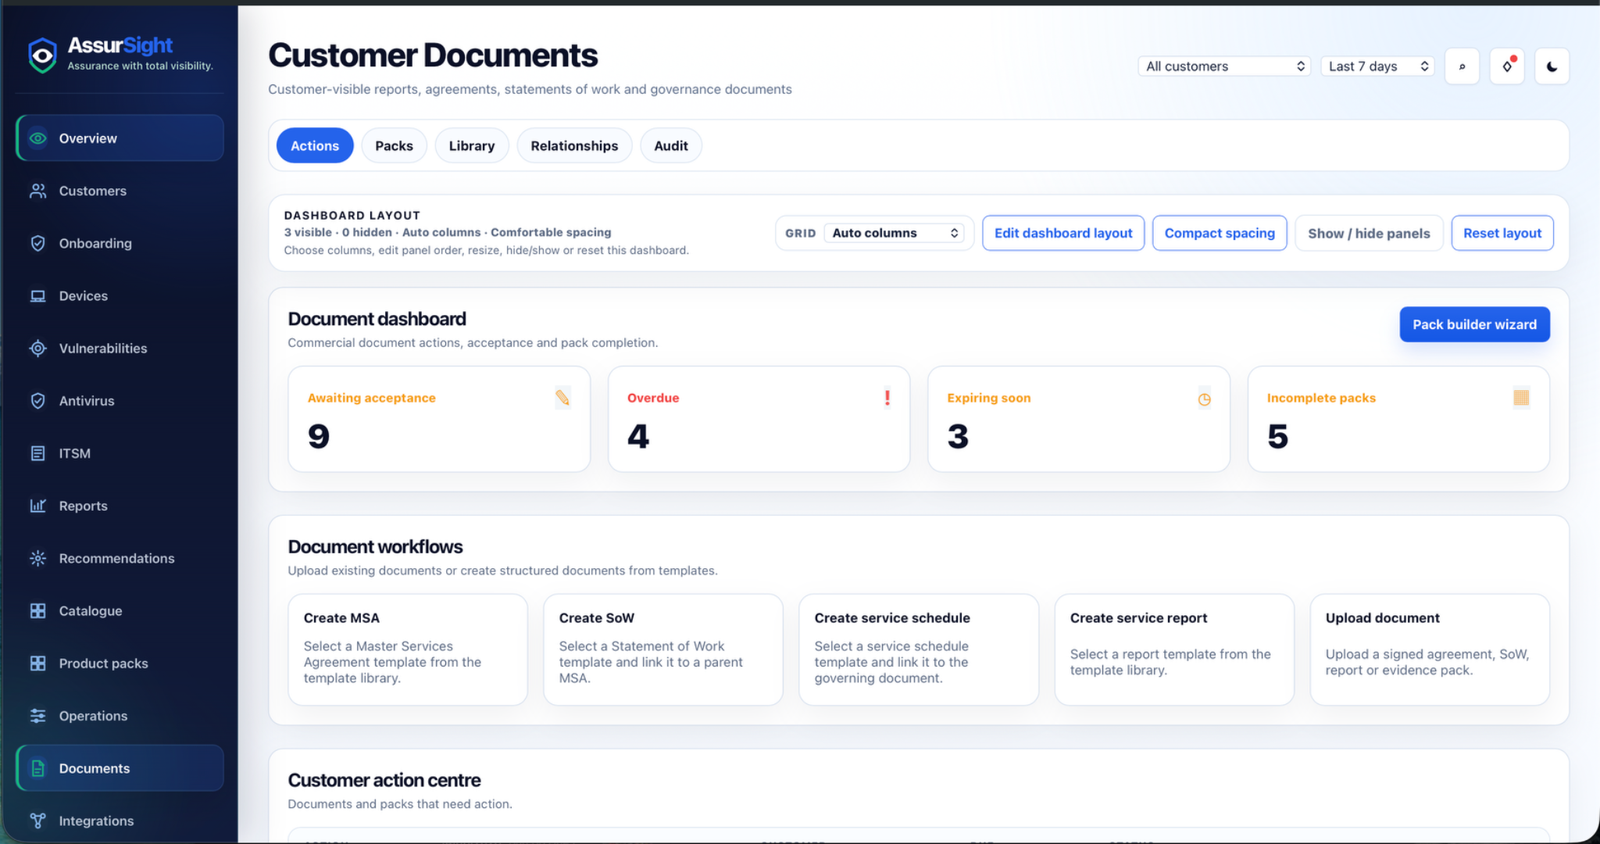
Task: Click clock icon on Expiring soon card
Action: pyautogui.click(x=1204, y=399)
